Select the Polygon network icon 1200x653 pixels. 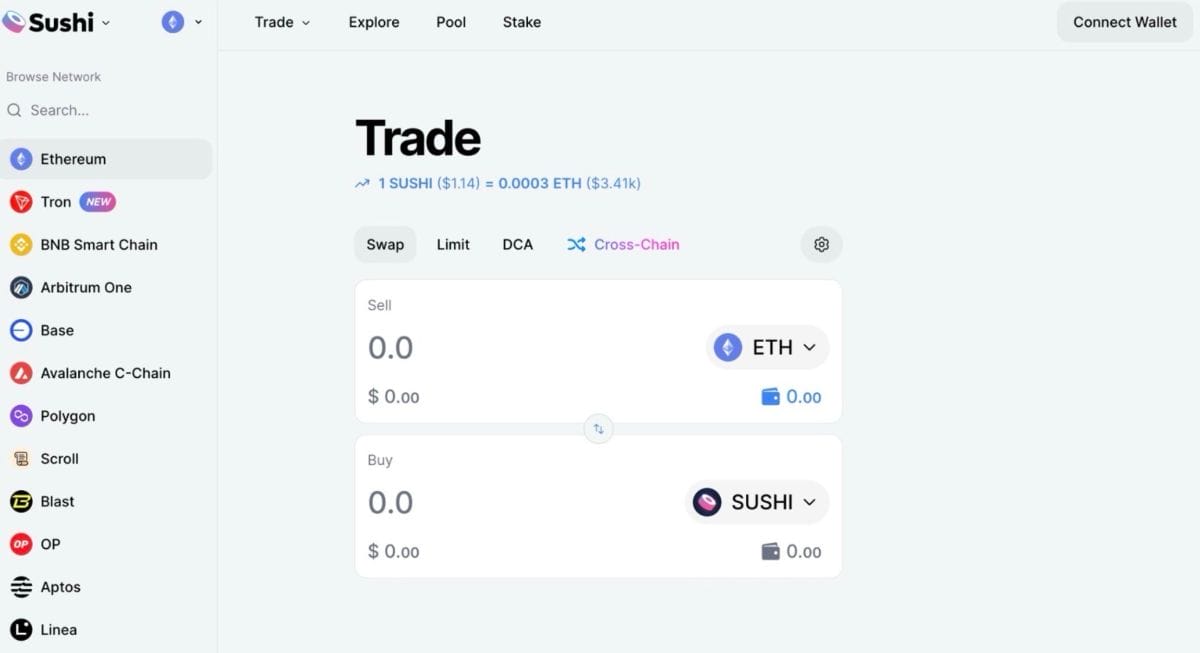pyautogui.click(x=20, y=415)
